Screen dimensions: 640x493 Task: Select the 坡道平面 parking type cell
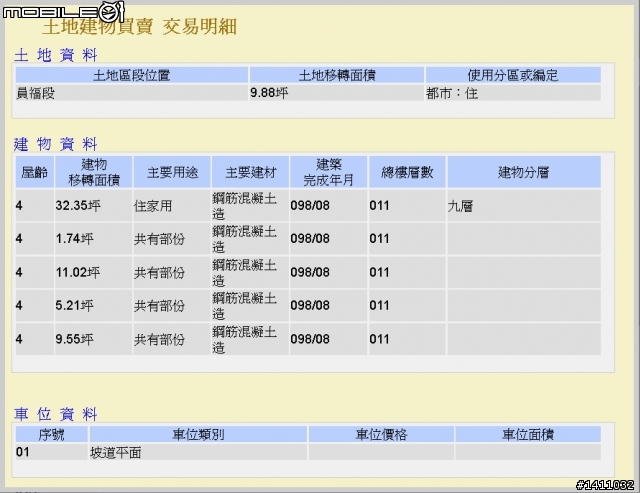(198, 452)
